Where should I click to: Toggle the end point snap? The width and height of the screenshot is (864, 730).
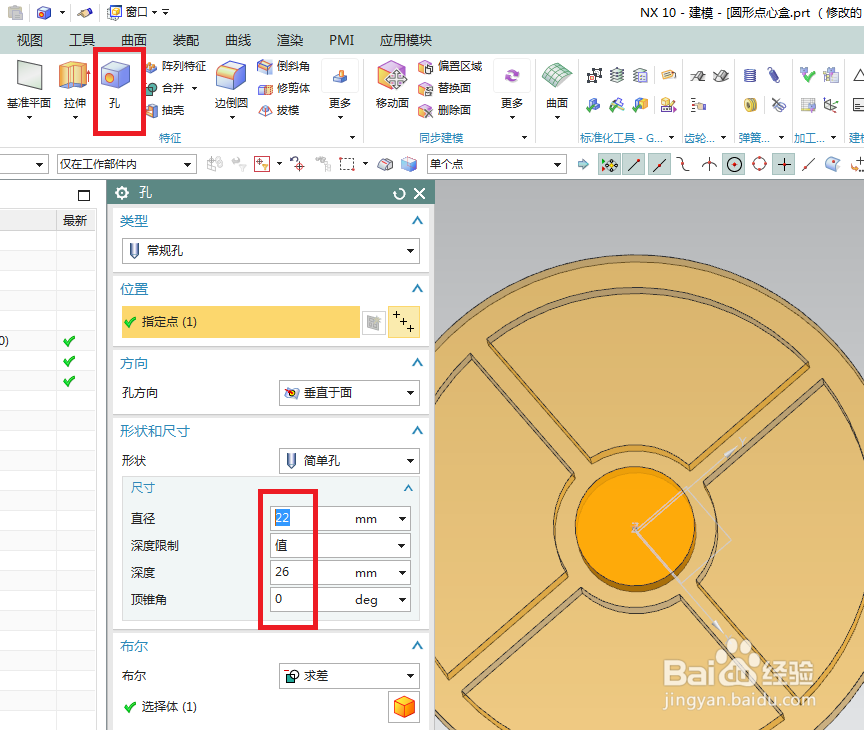pos(635,164)
